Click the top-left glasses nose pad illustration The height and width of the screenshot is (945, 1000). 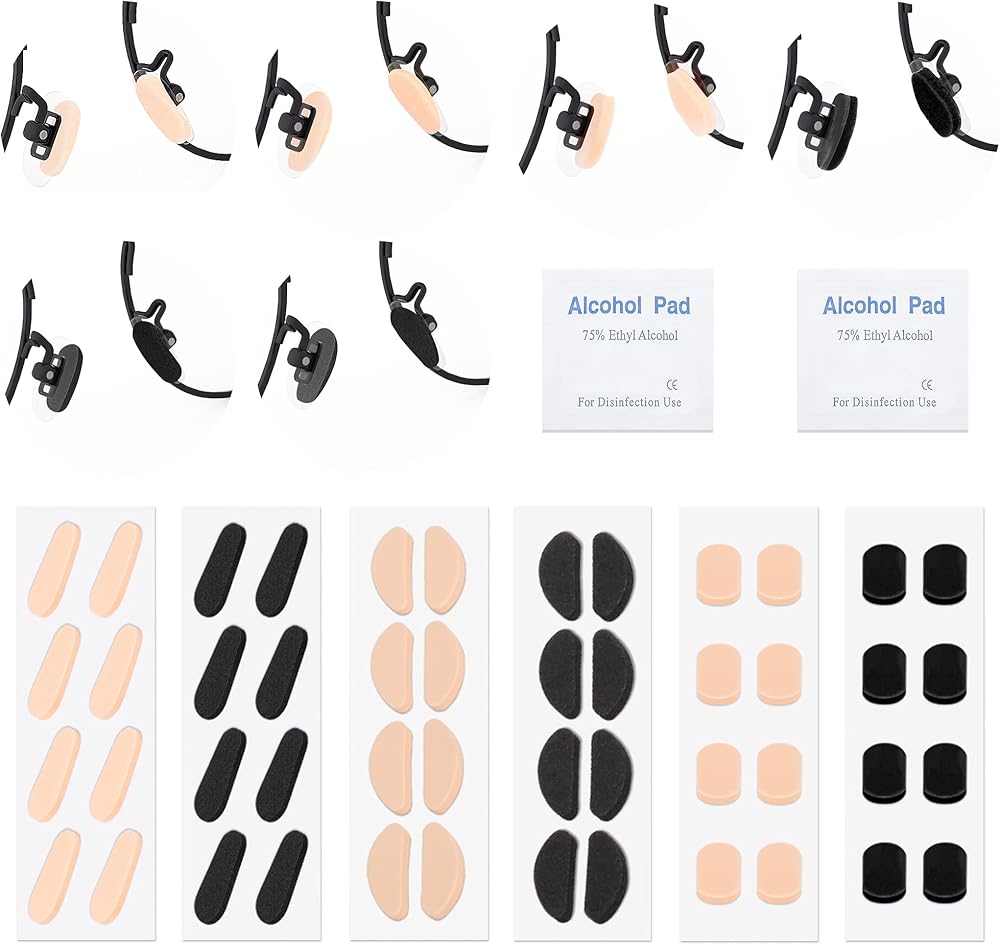[x=41, y=116]
